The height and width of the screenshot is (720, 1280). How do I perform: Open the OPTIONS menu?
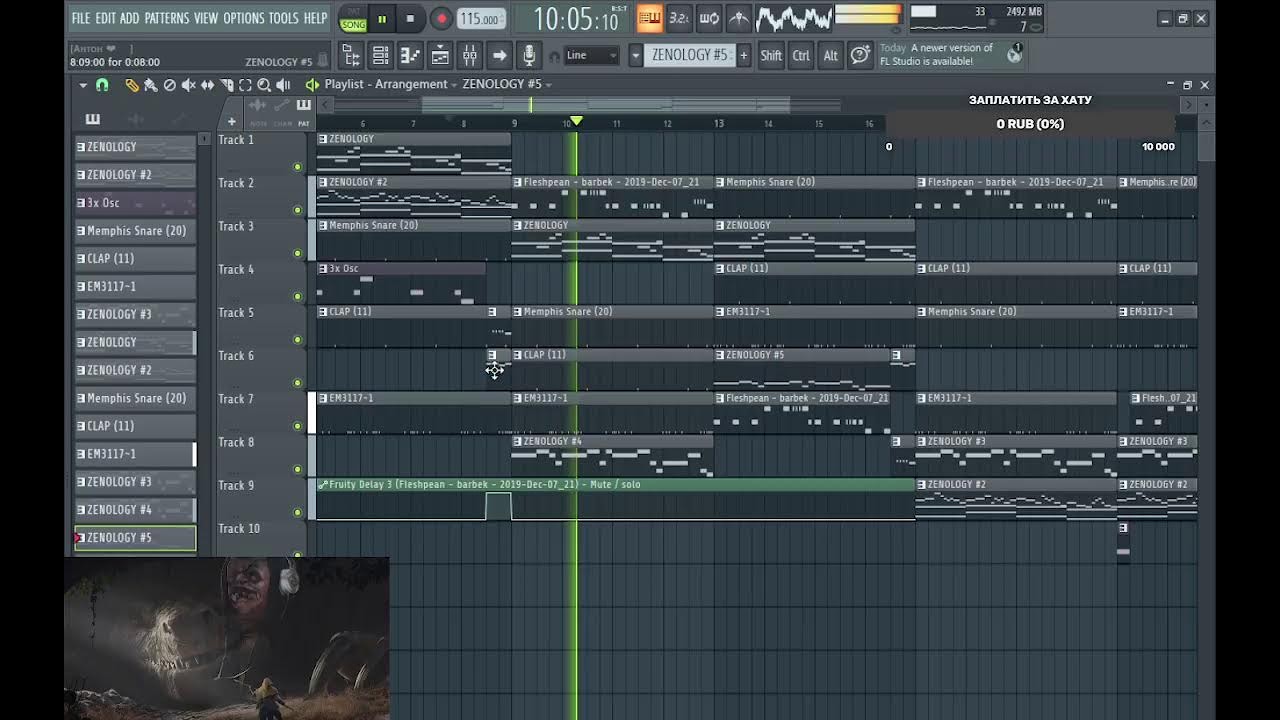pos(244,18)
